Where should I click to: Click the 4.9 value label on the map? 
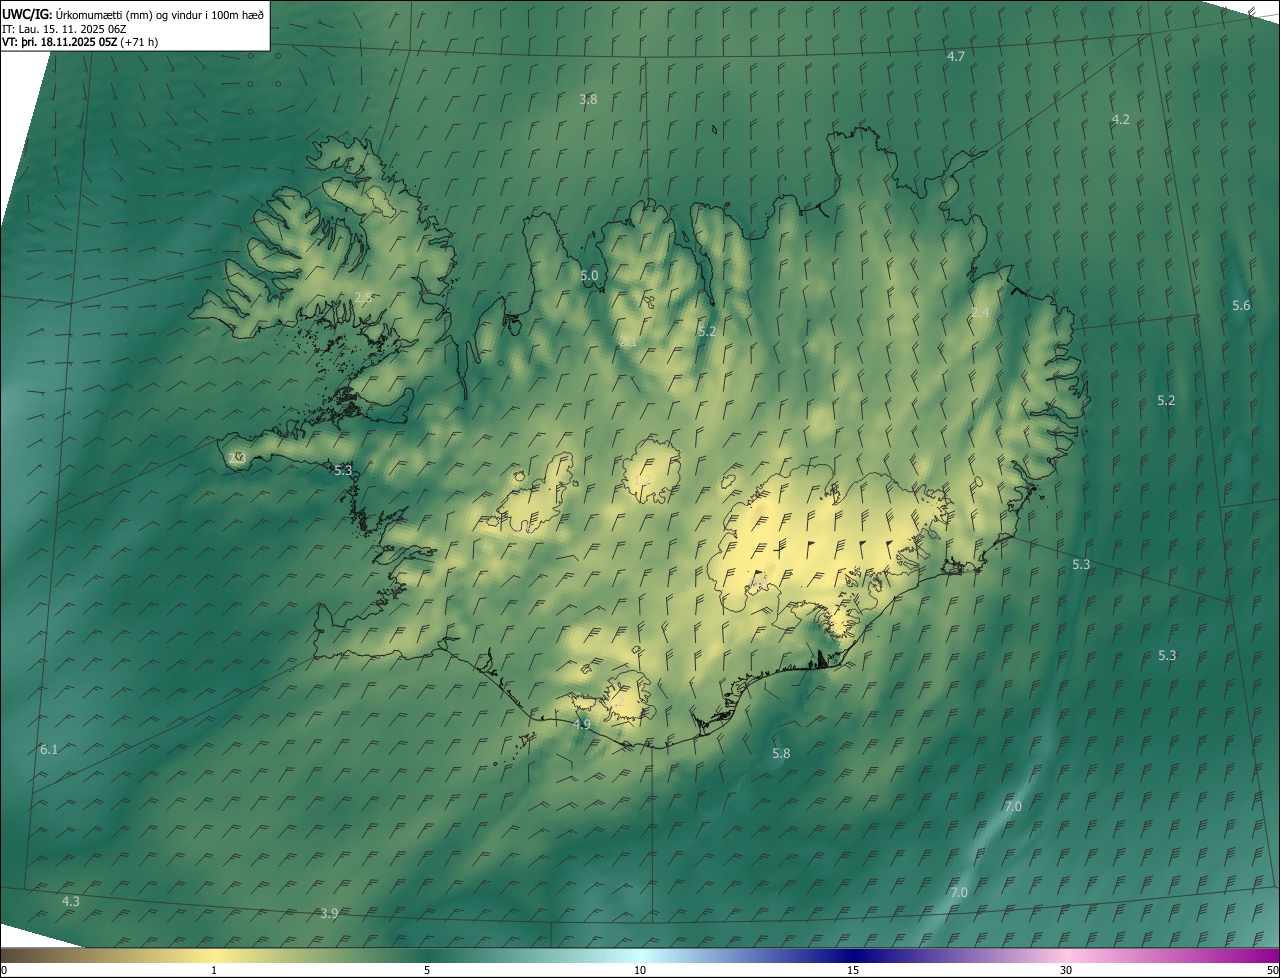[x=582, y=724]
